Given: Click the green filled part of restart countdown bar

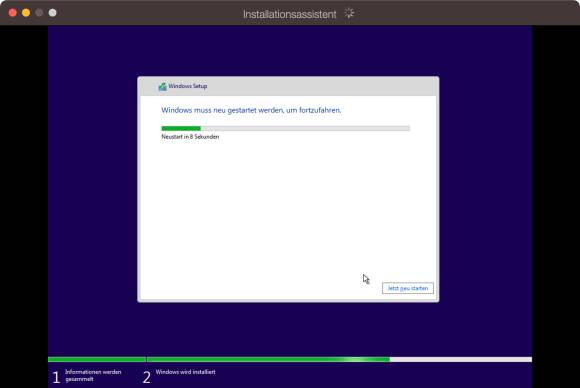Looking at the screenshot, I should 181,128.
